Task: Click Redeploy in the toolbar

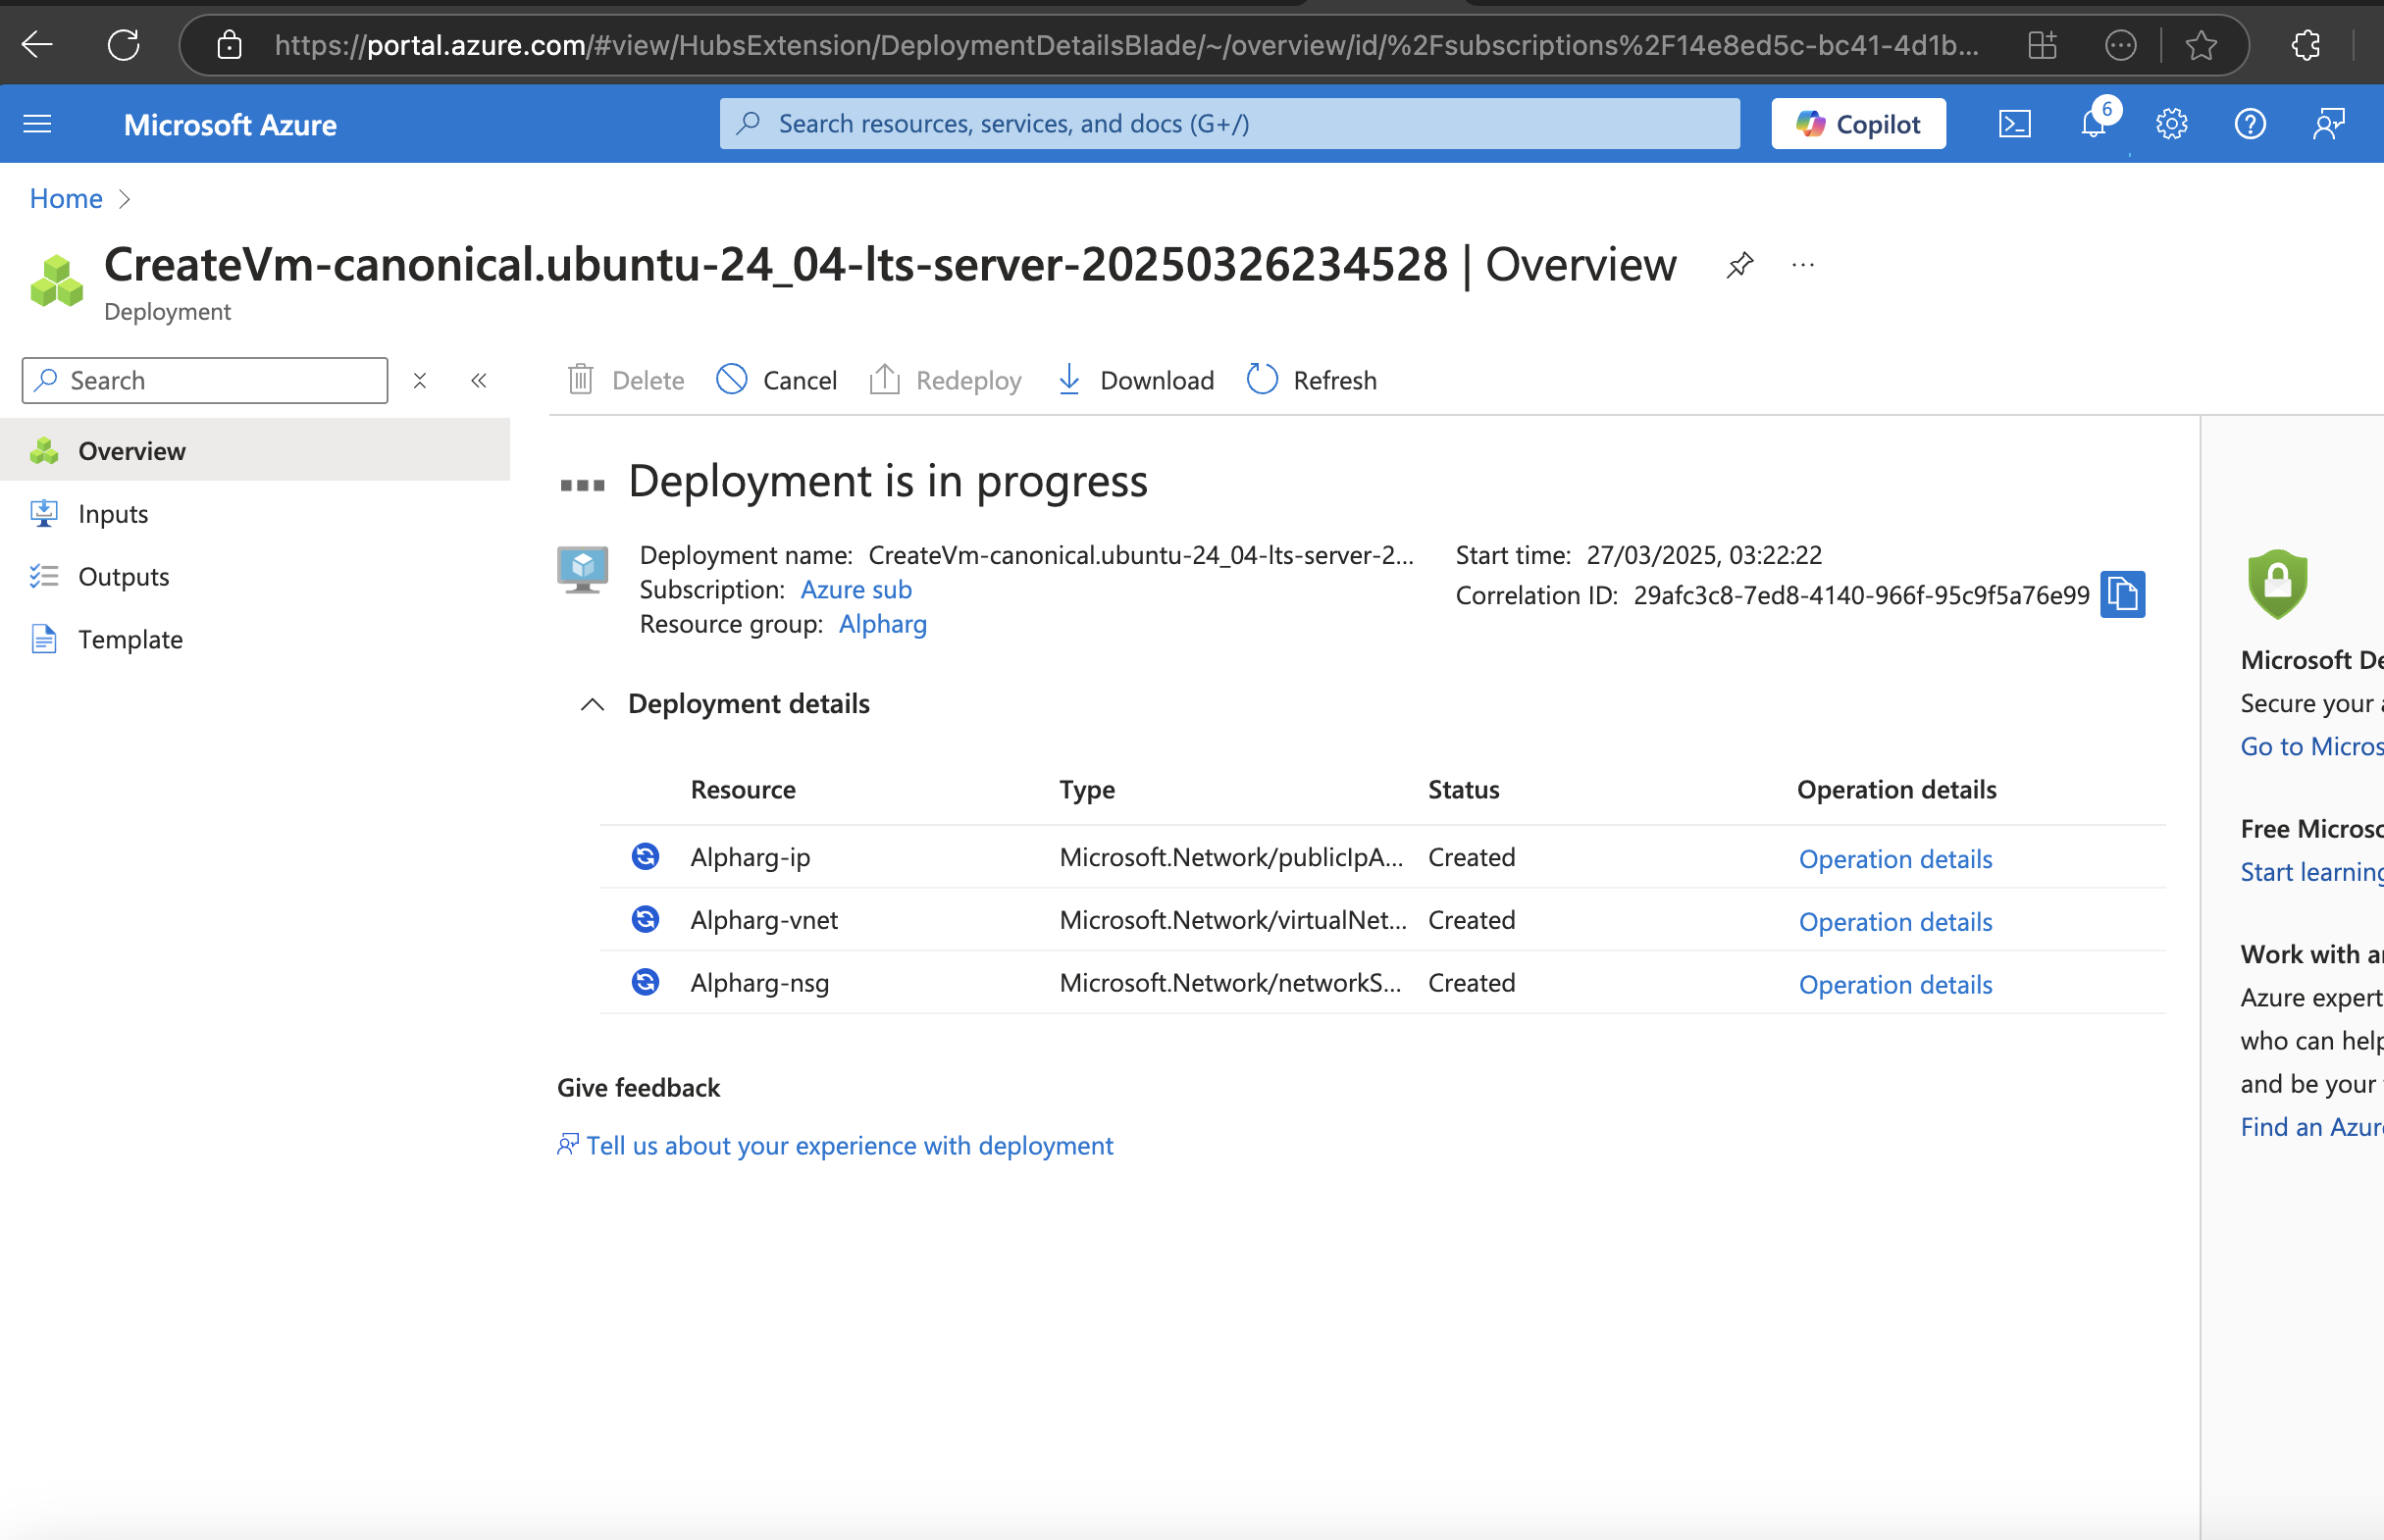Action: 945,380
